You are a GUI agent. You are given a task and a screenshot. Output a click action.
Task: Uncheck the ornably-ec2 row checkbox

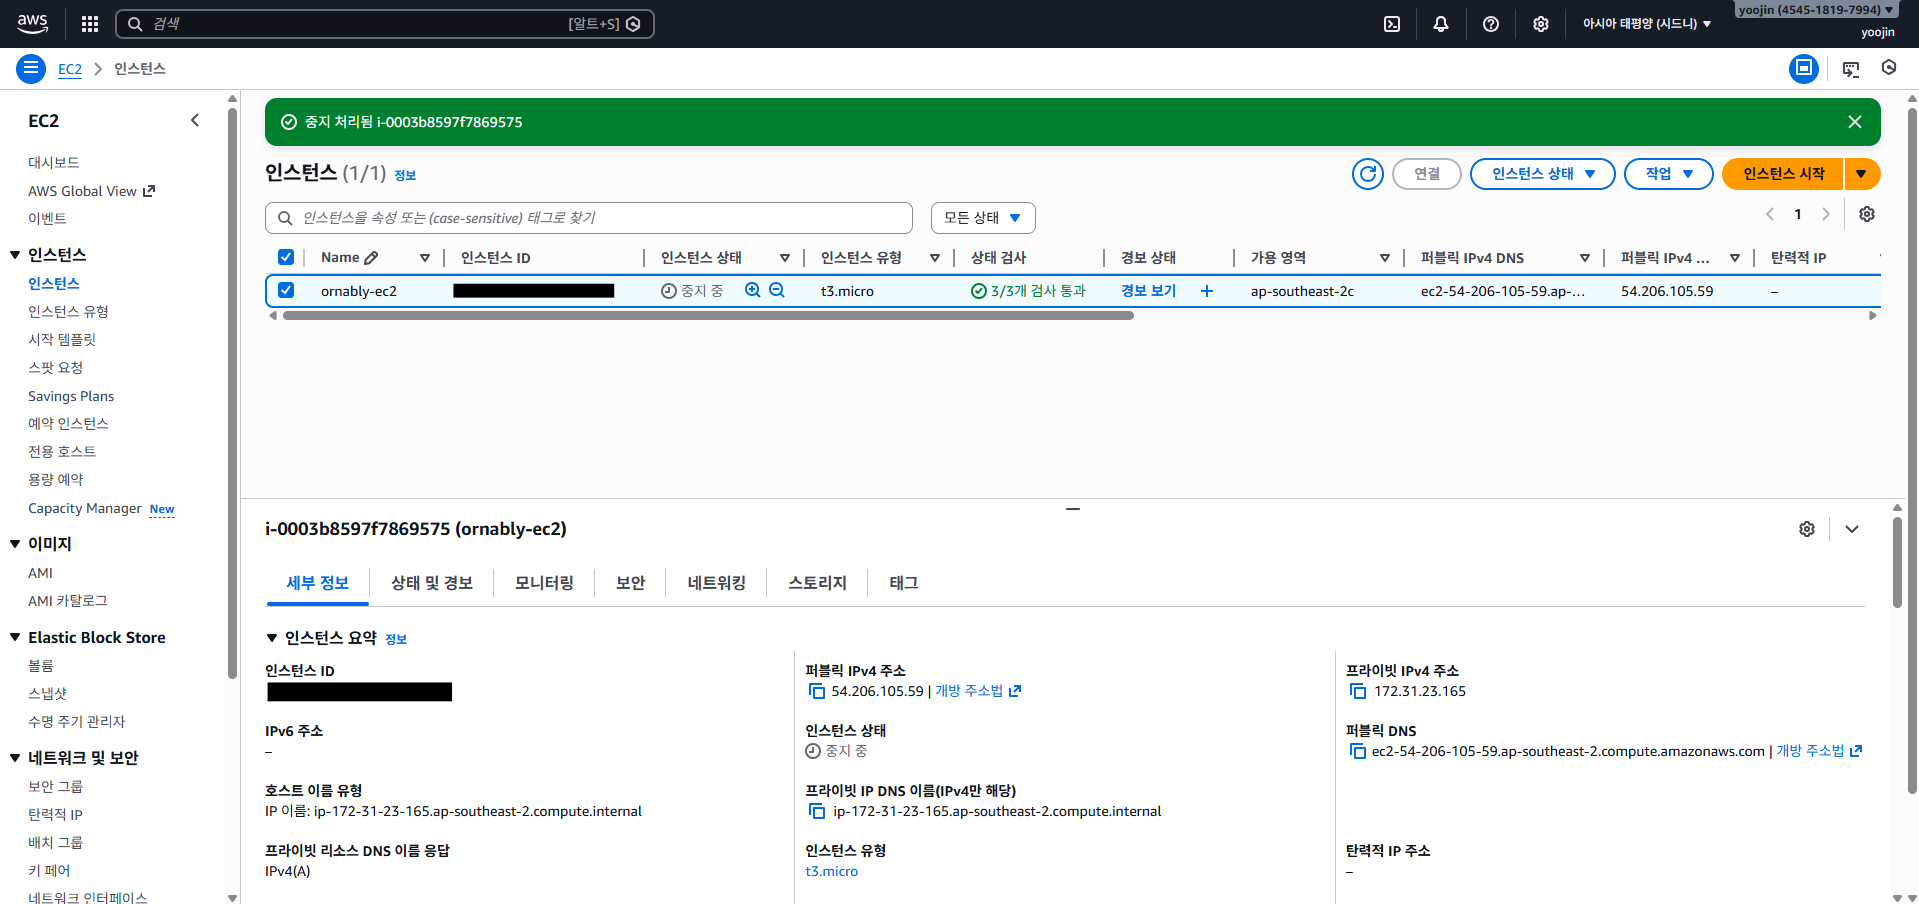click(286, 290)
